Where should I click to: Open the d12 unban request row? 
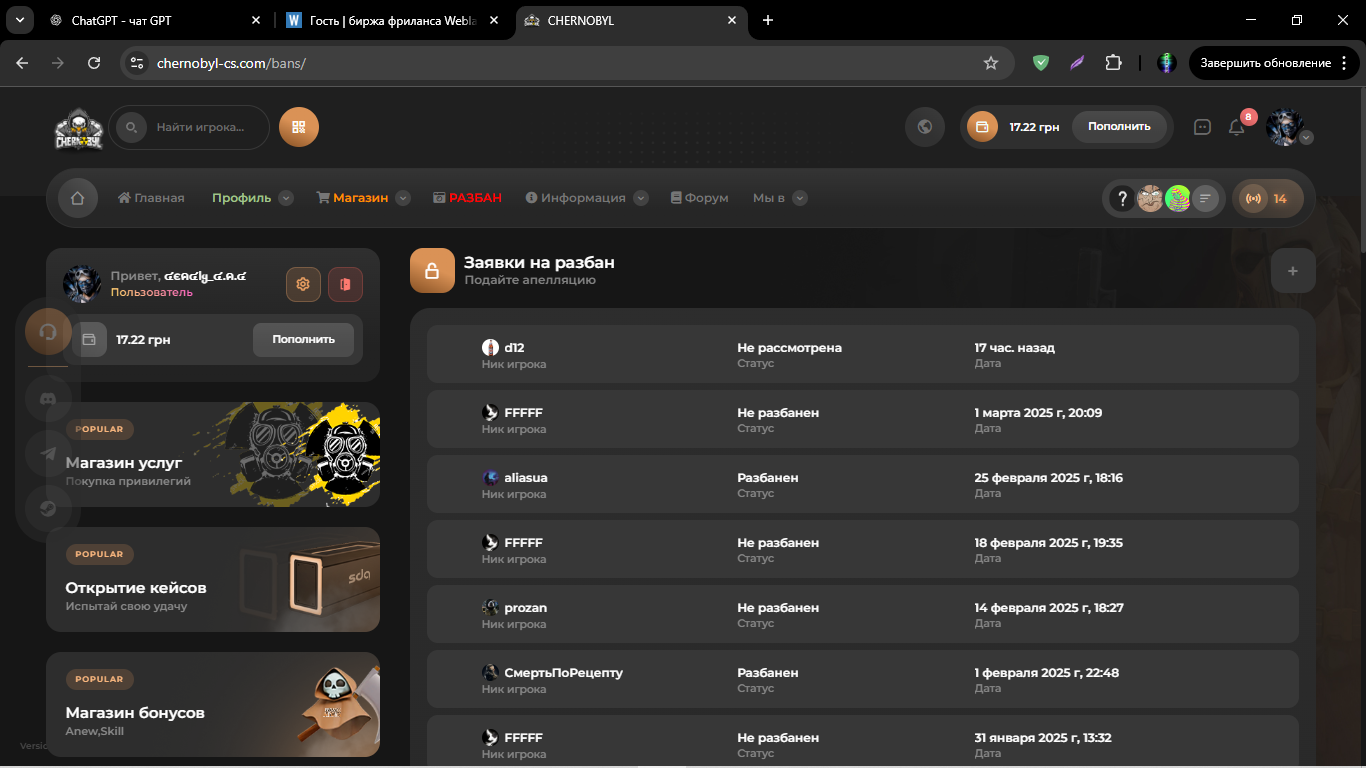[863, 354]
